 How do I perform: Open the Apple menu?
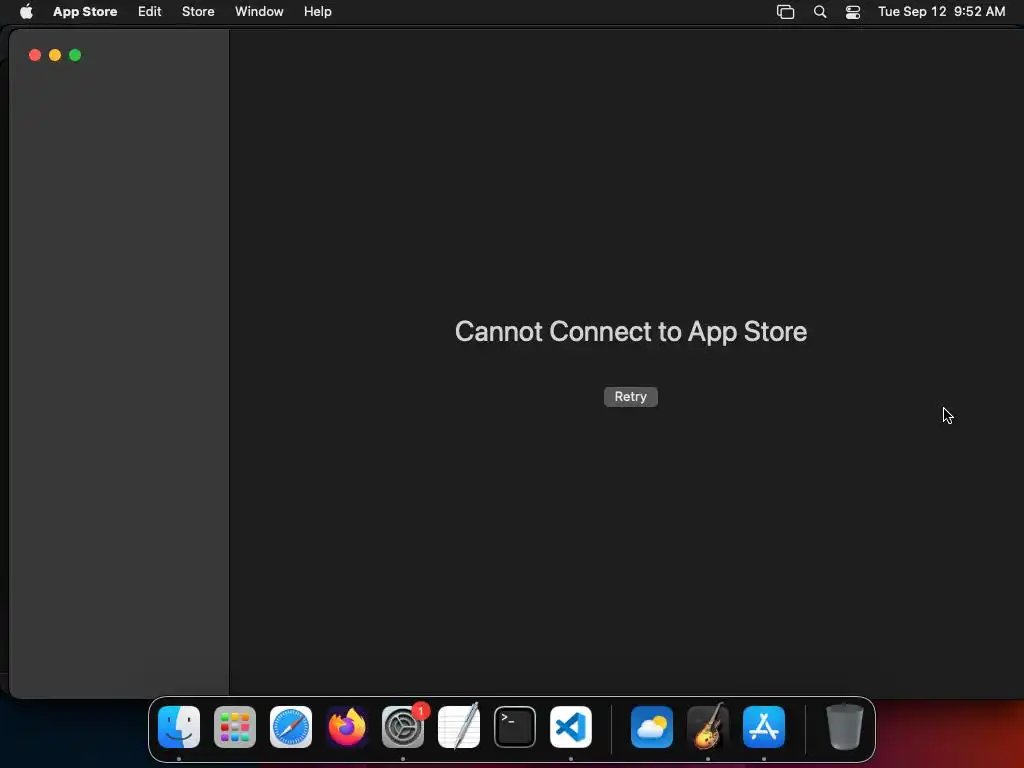tap(26, 12)
